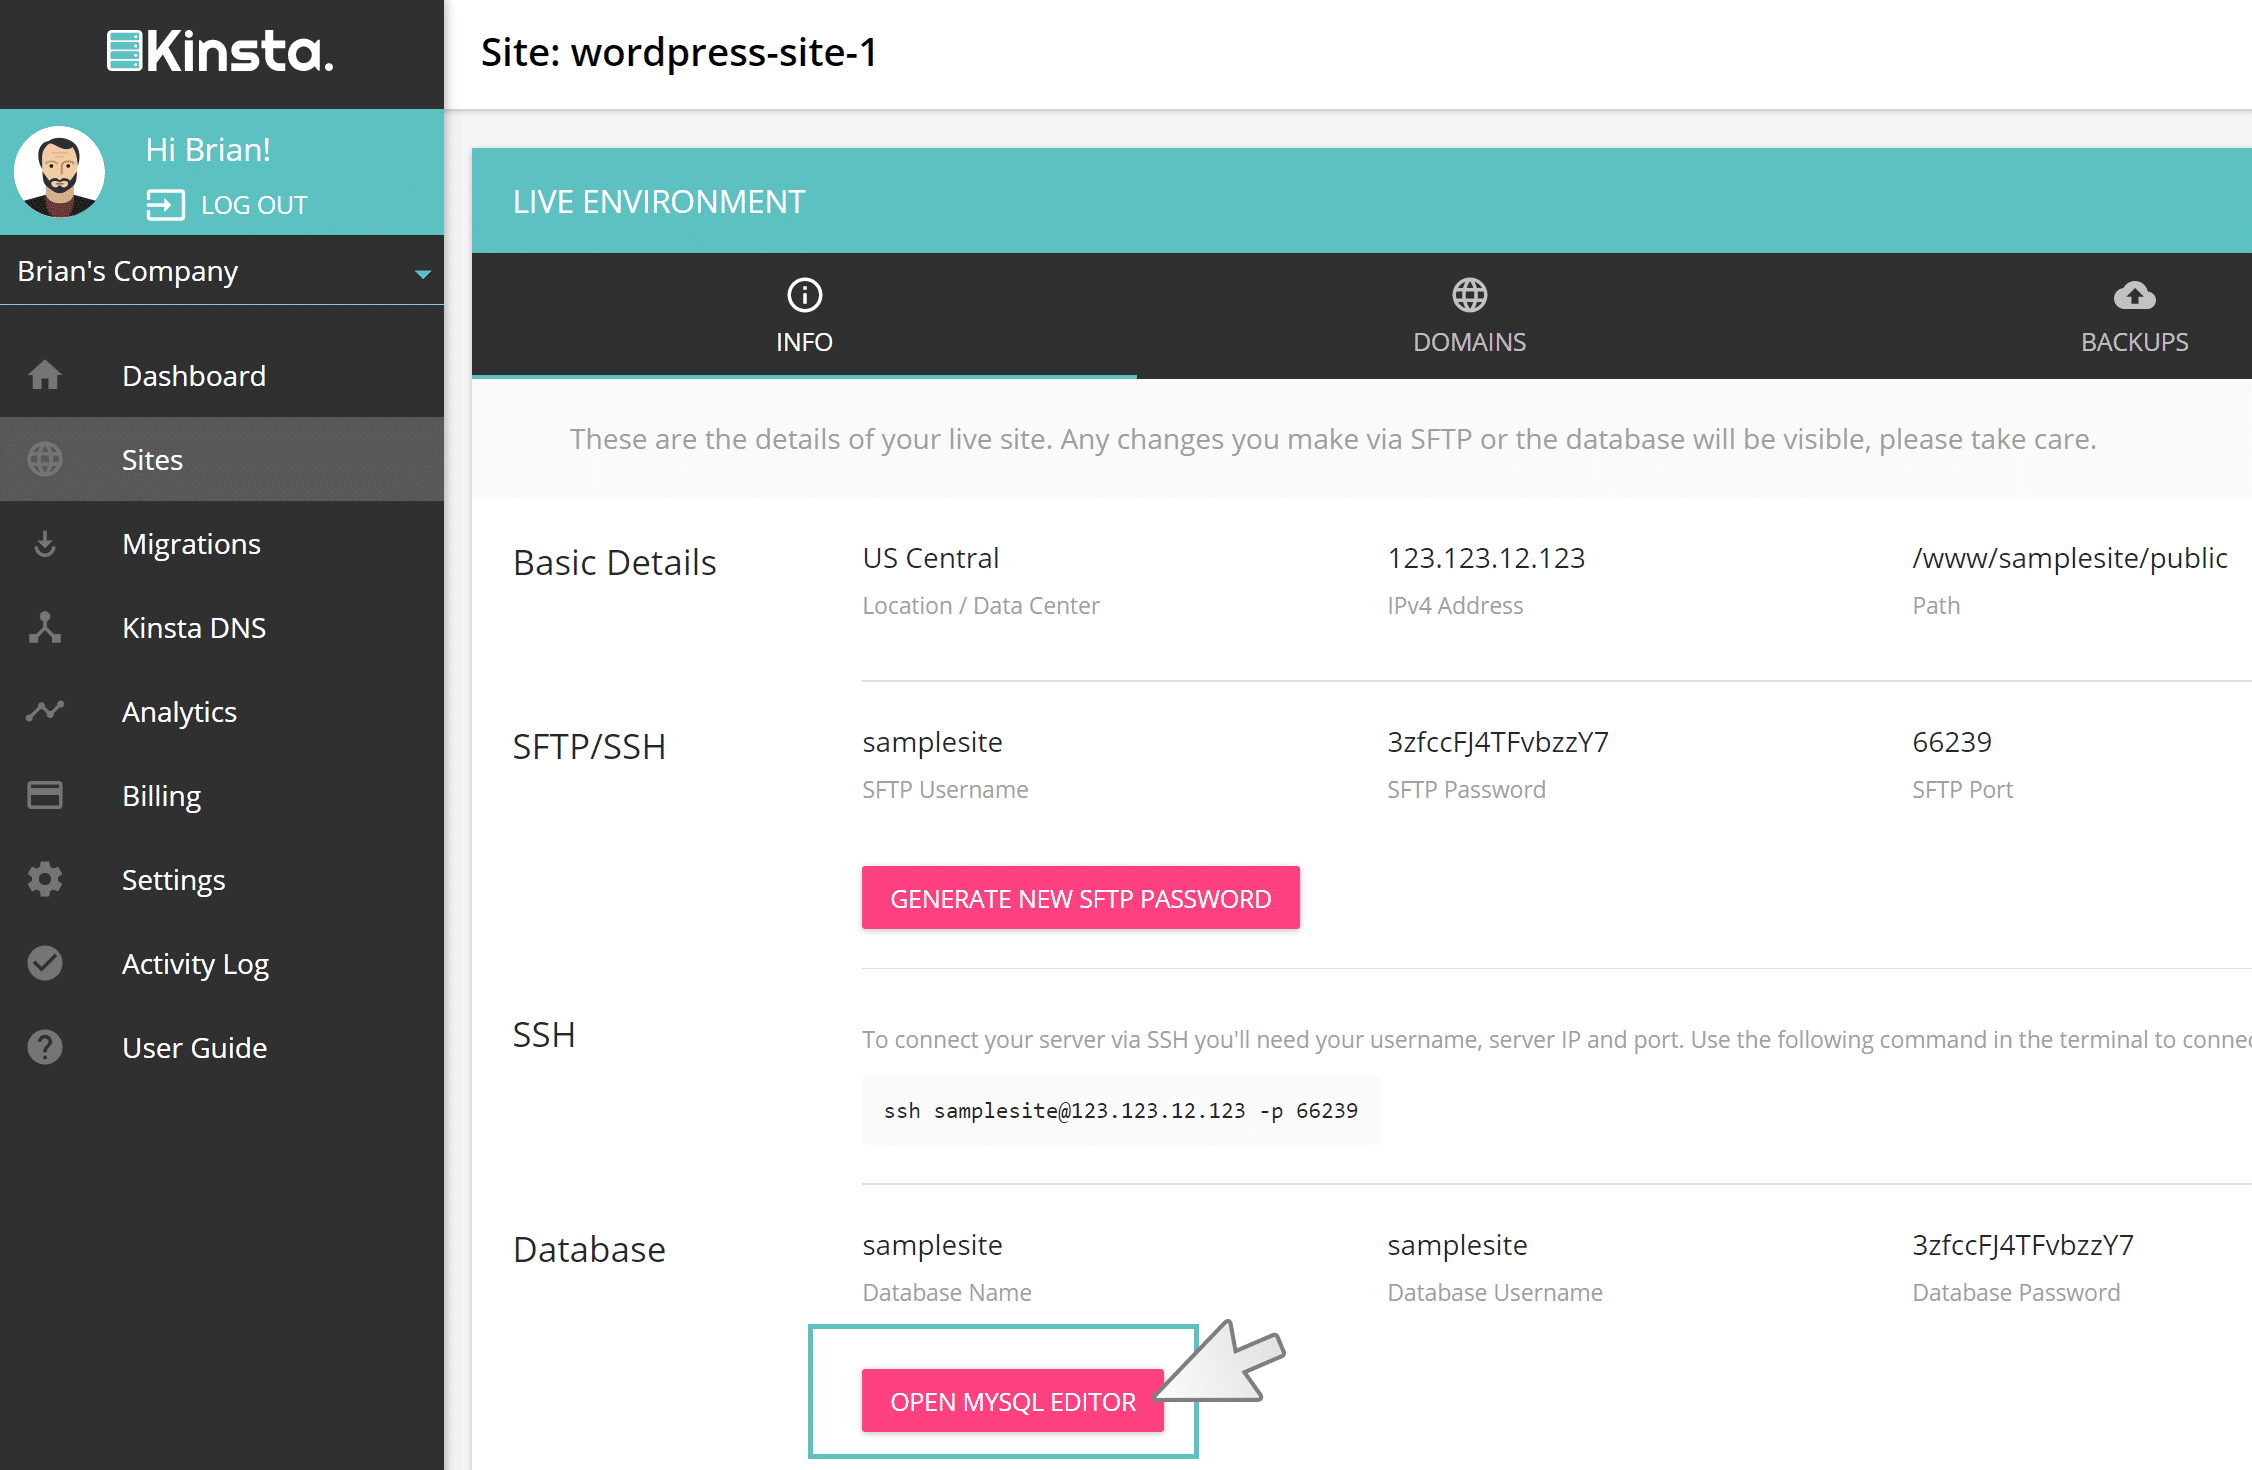Click the SFTP port 66239
The height and width of the screenshot is (1470, 2252).
point(1951,742)
